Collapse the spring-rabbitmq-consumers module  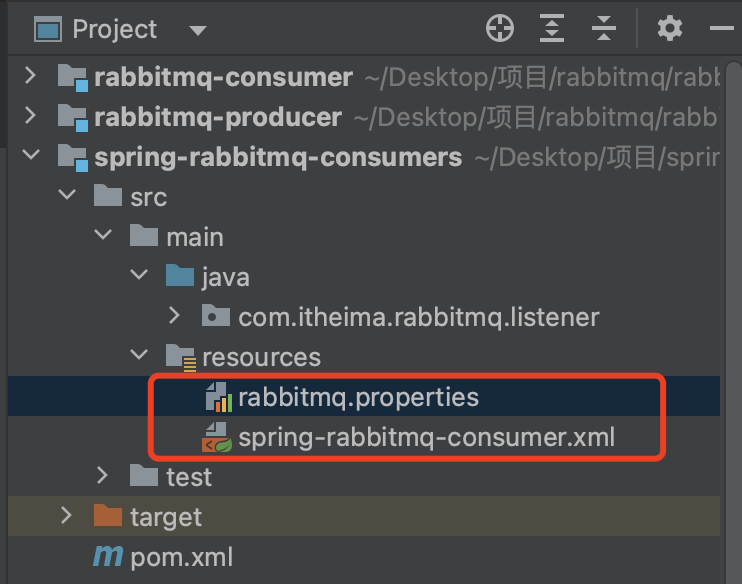click(x=30, y=156)
